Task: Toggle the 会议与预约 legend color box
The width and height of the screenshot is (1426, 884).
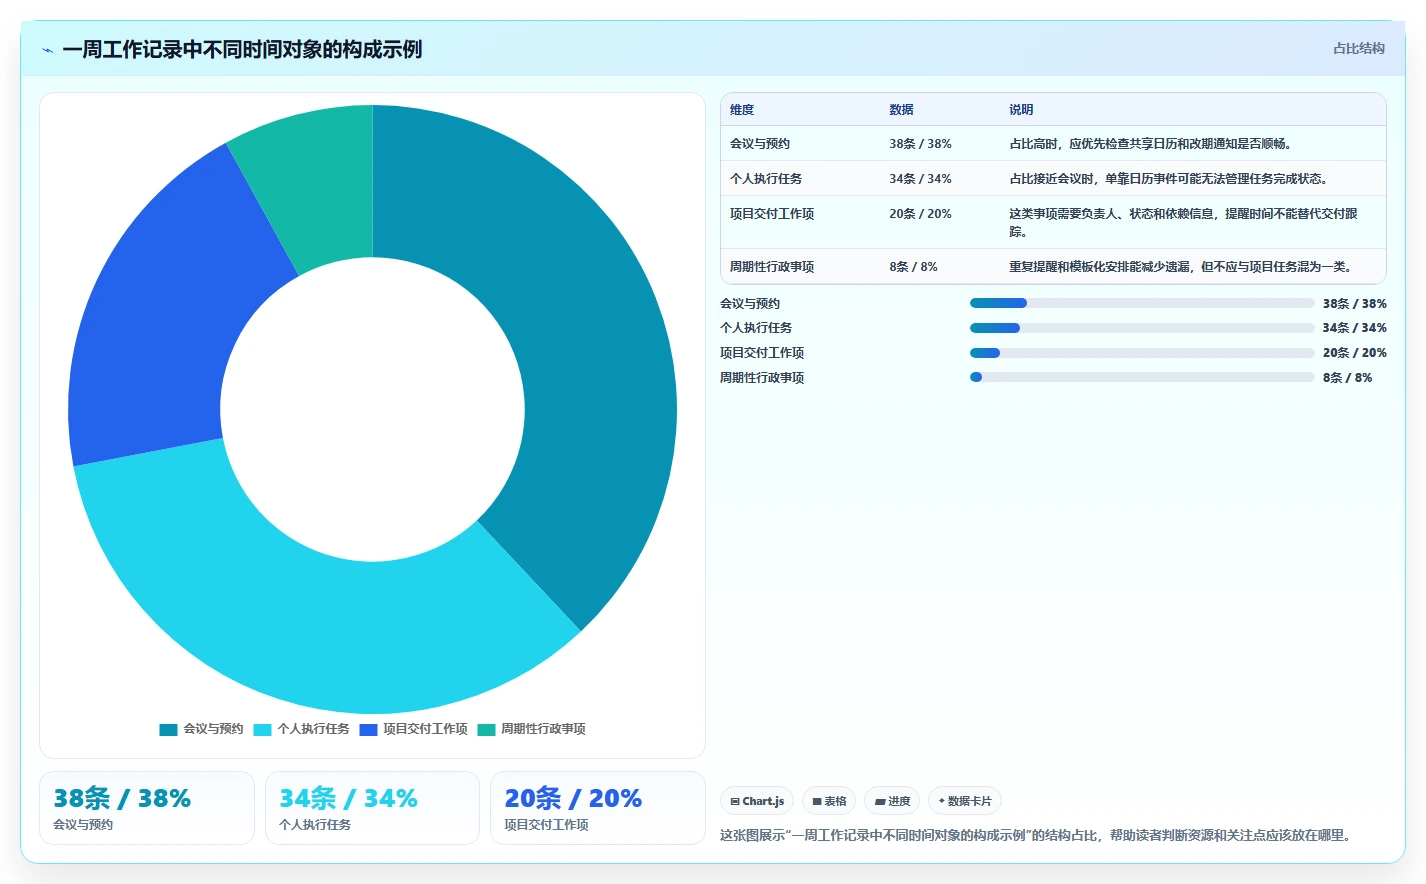Action: click(168, 729)
